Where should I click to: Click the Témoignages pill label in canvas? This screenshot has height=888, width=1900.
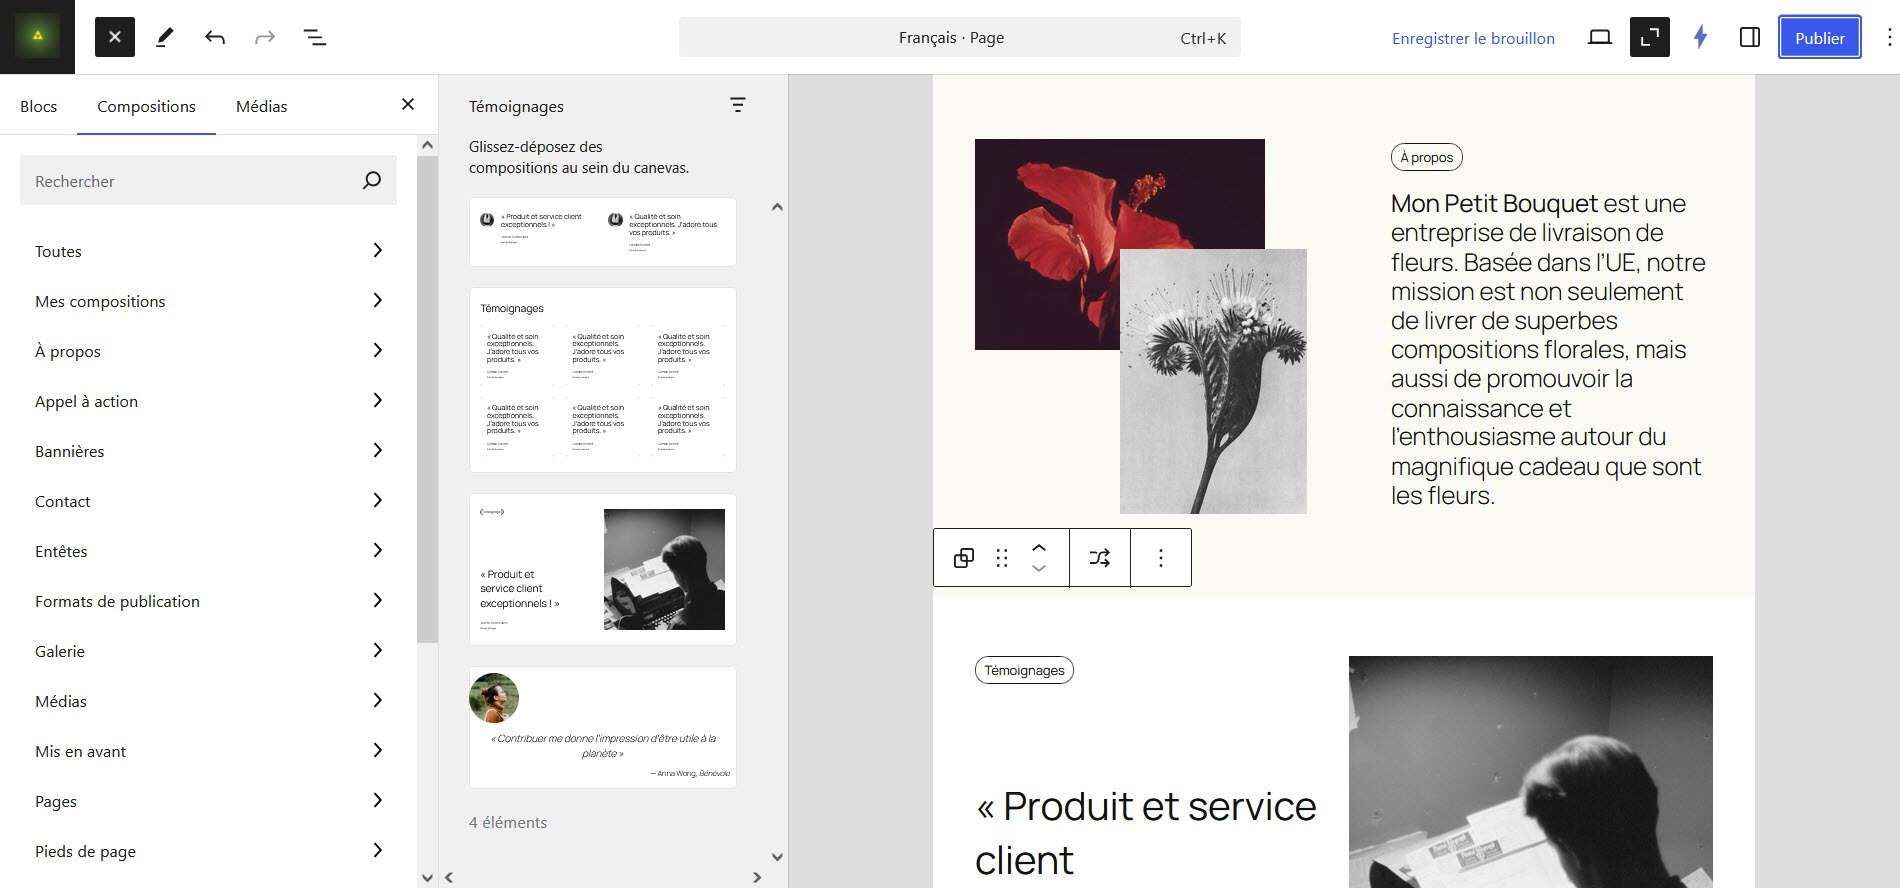[x=1024, y=670]
